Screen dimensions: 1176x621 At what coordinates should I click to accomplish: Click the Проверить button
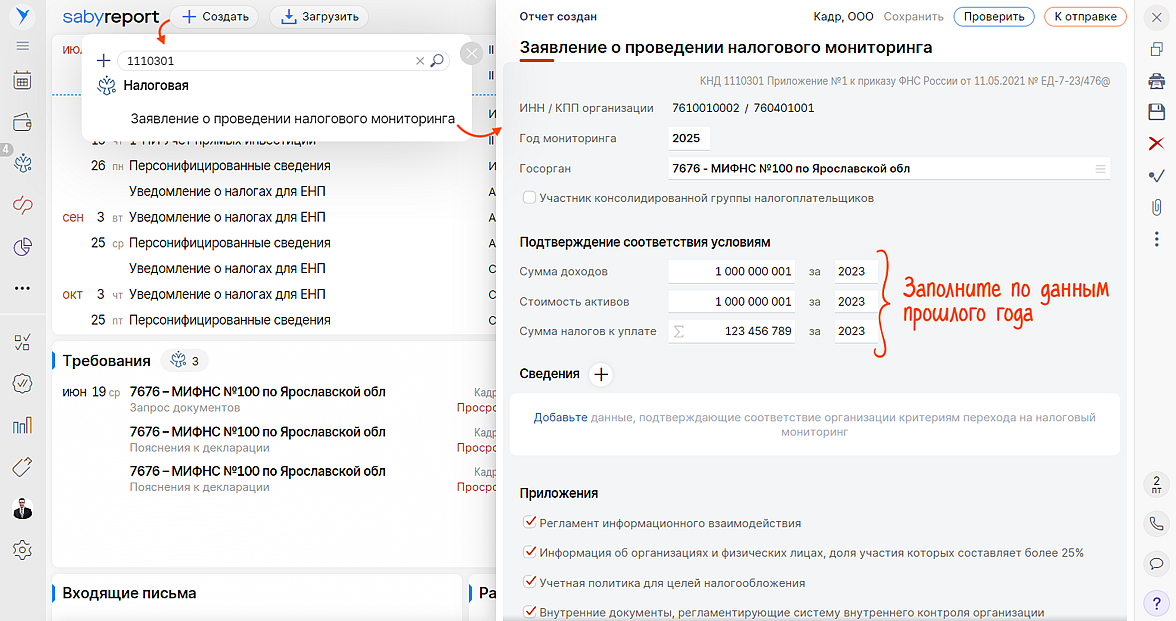tap(994, 16)
